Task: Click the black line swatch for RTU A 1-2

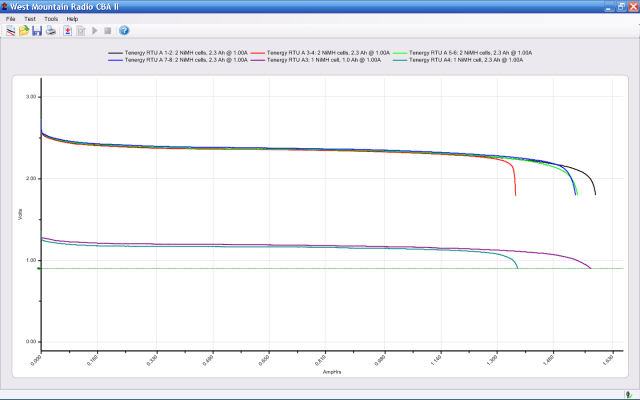Action: tap(116, 53)
